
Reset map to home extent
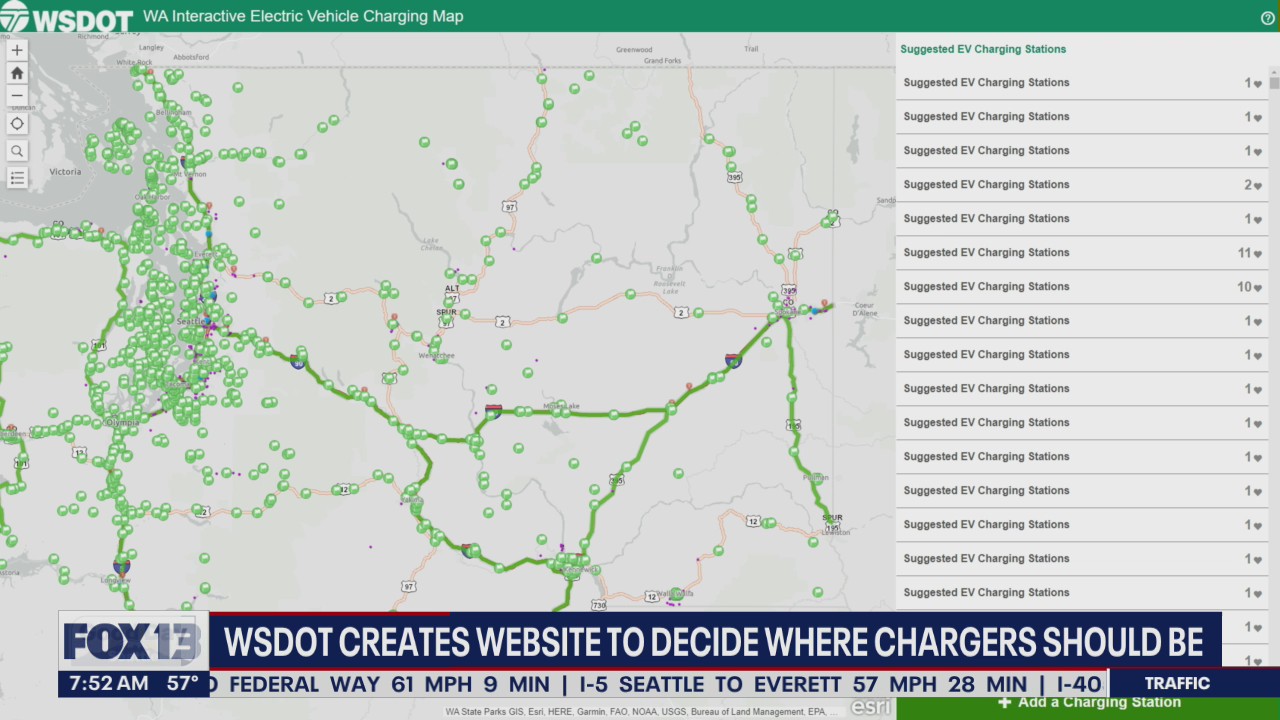coord(17,73)
